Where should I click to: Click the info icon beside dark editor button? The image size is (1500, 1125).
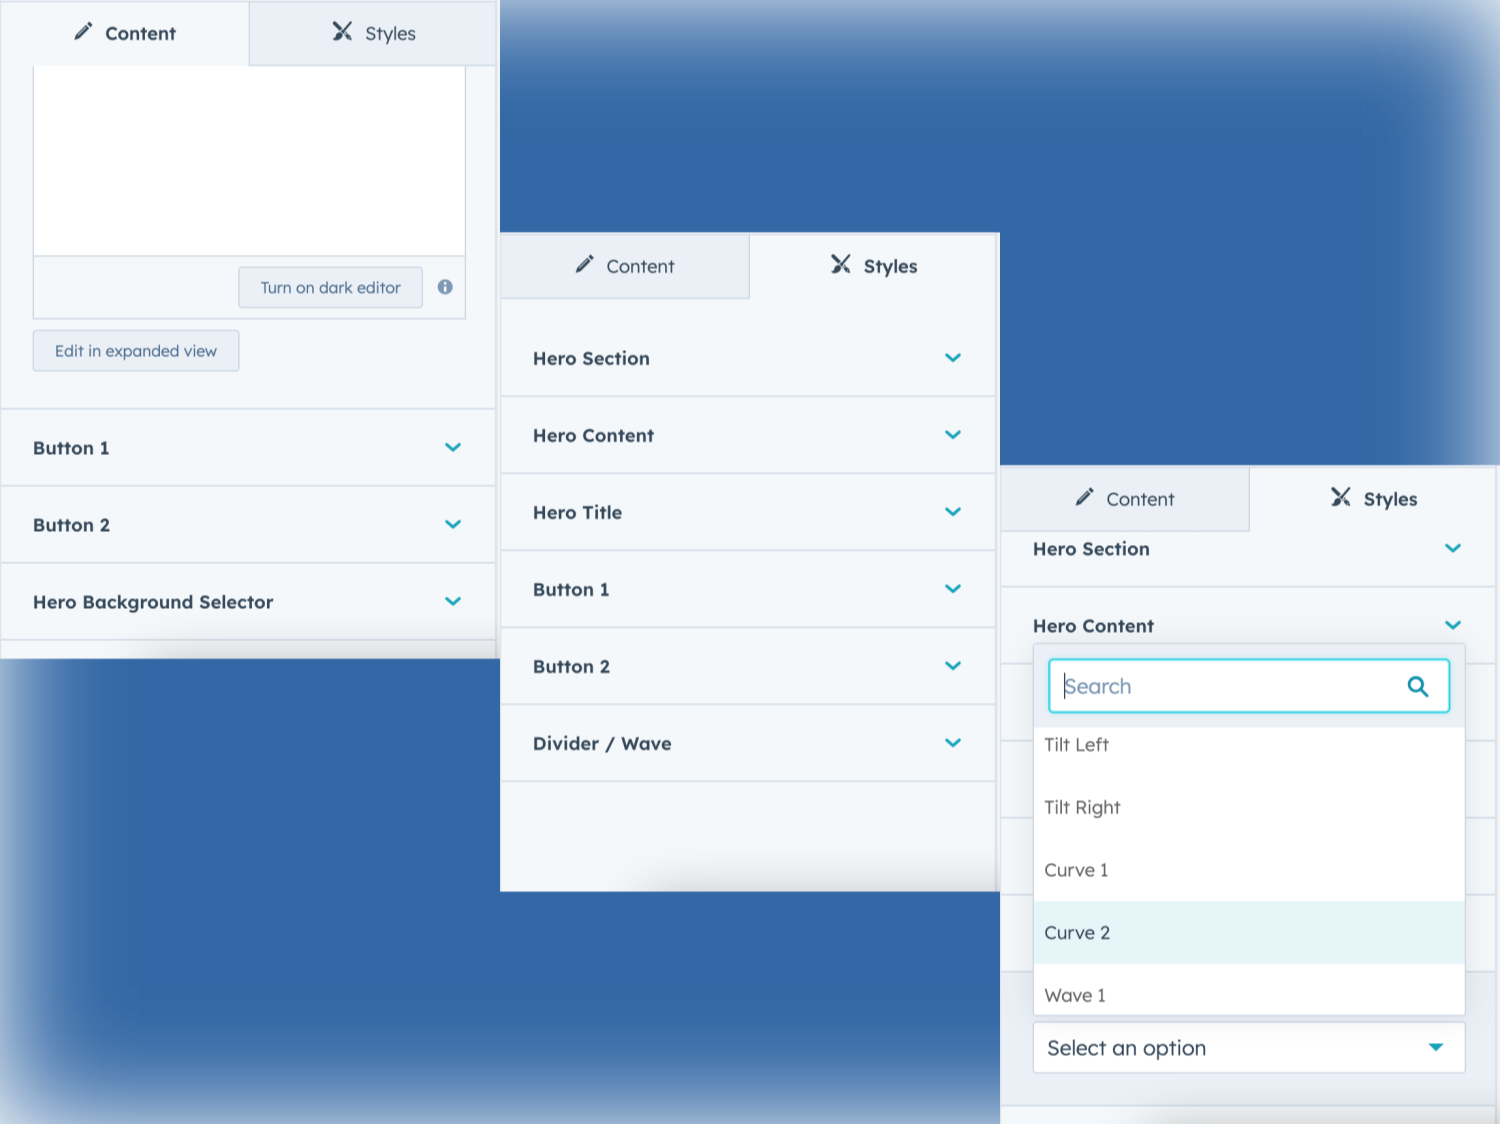(444, 287)
